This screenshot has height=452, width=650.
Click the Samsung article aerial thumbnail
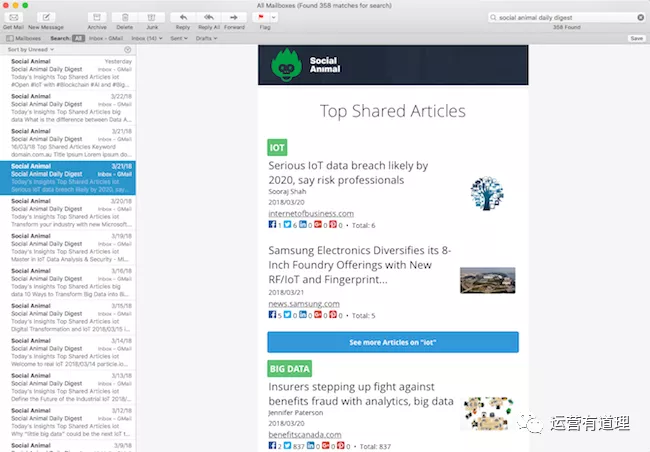coord(488,280)
